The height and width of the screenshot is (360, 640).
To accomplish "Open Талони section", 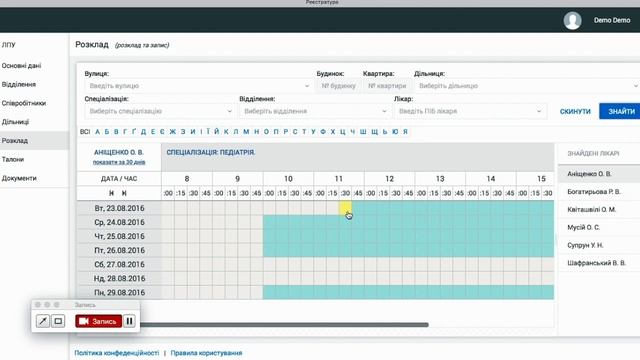I will pyautogui.click(x=13, y=159).
